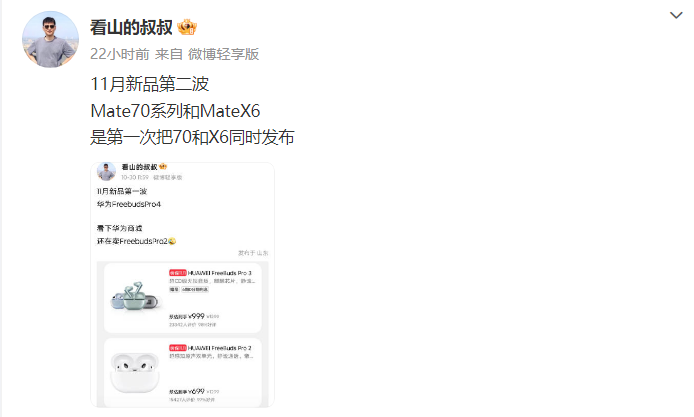
Task: Click the 微博轻享版 source link
Action: pyautogui.click(x=224, y=54)
